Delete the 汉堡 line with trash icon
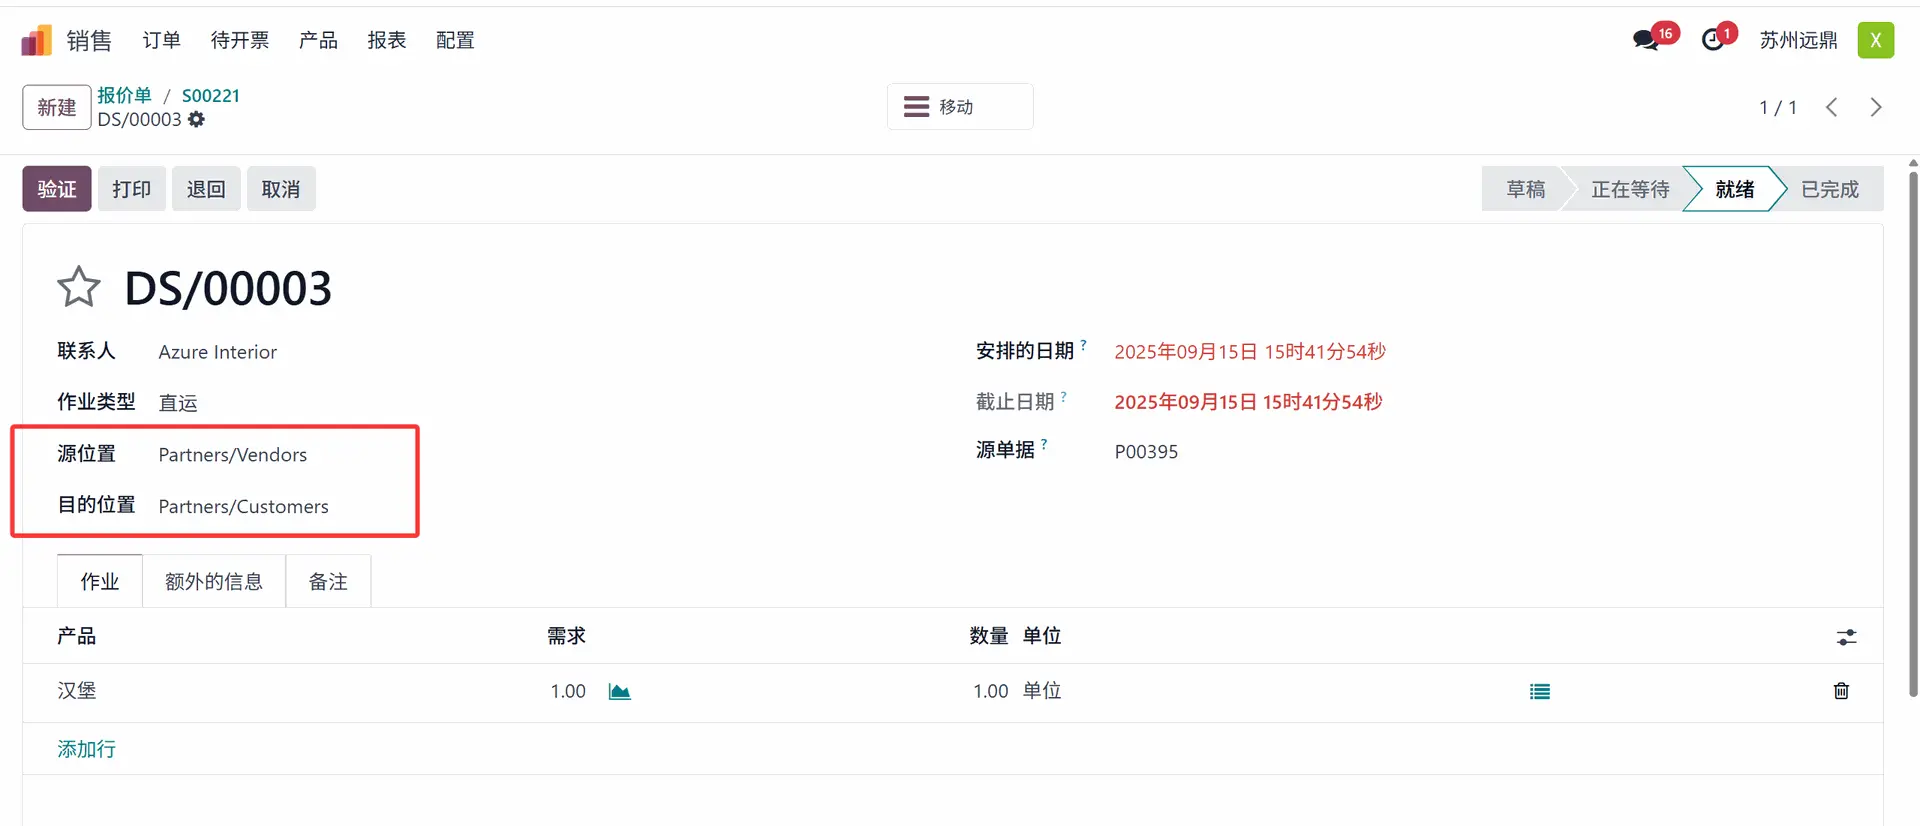 (1841, 691)
